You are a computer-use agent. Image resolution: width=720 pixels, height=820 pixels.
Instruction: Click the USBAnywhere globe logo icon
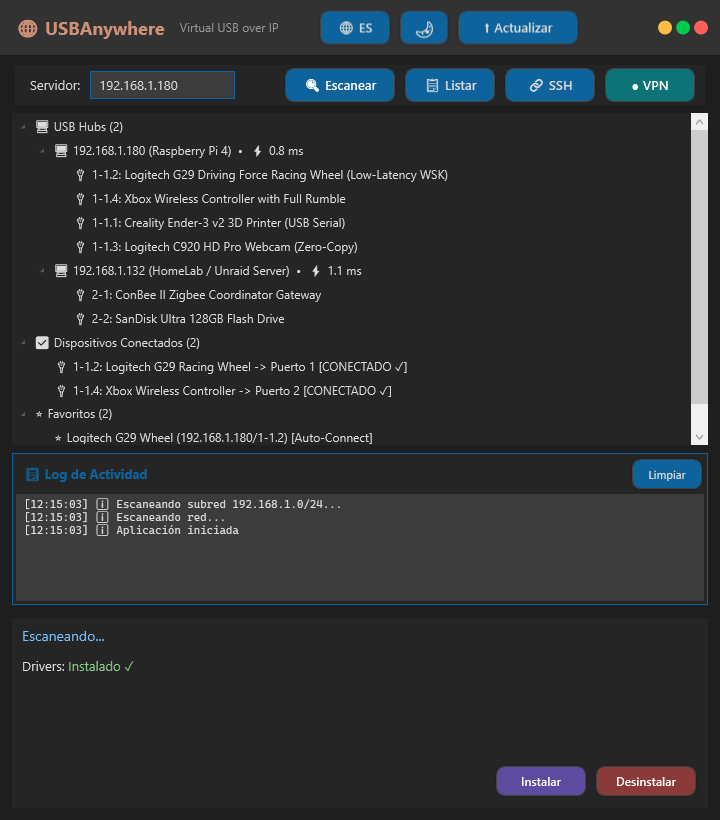click(28, 28)
